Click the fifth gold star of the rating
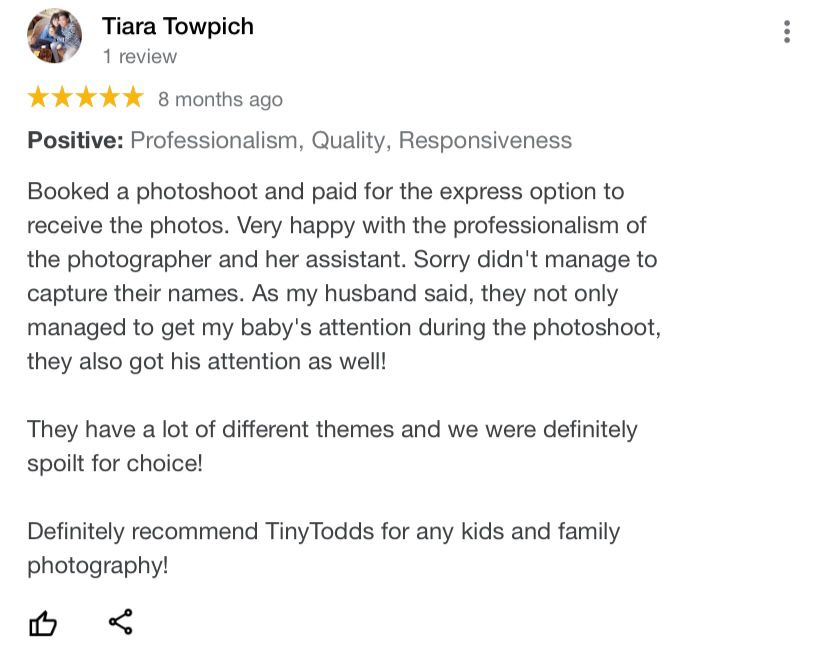Viewport: 828px width, 669px height. (x=133, y=98)
